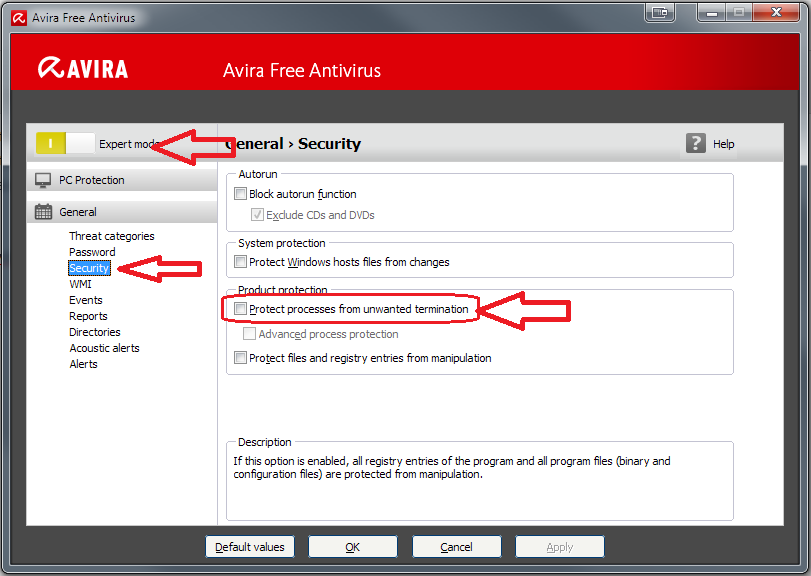Image resolution: width=811 pixels, height=576 pixels.
Task: Close the Avira Free Antivirus window
Action: point(776,12)
